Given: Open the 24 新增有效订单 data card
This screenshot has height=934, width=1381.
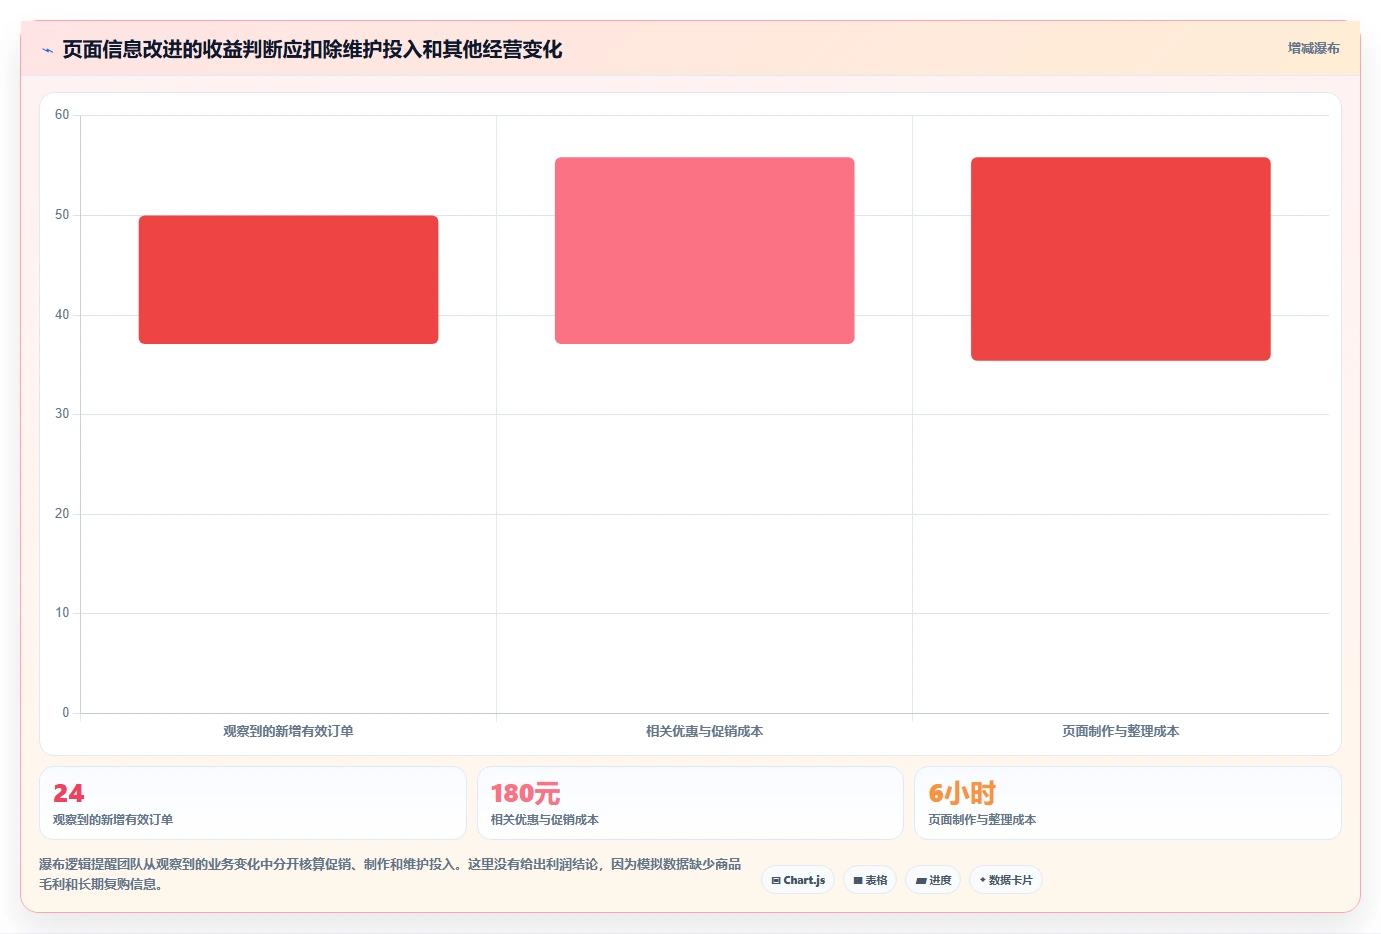Looking at the screenshot, I should tap(253, 803).
